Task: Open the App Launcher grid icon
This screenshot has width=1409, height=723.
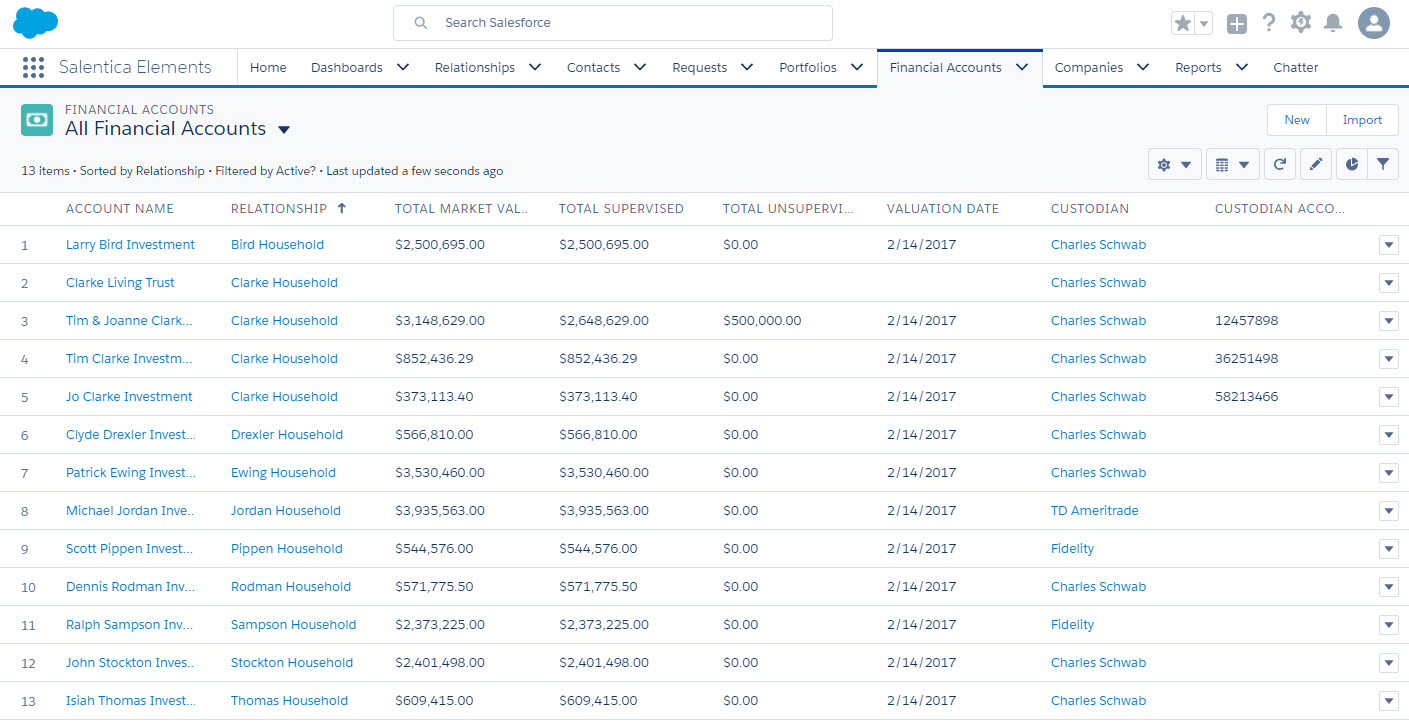Action: tap(33, 67)
